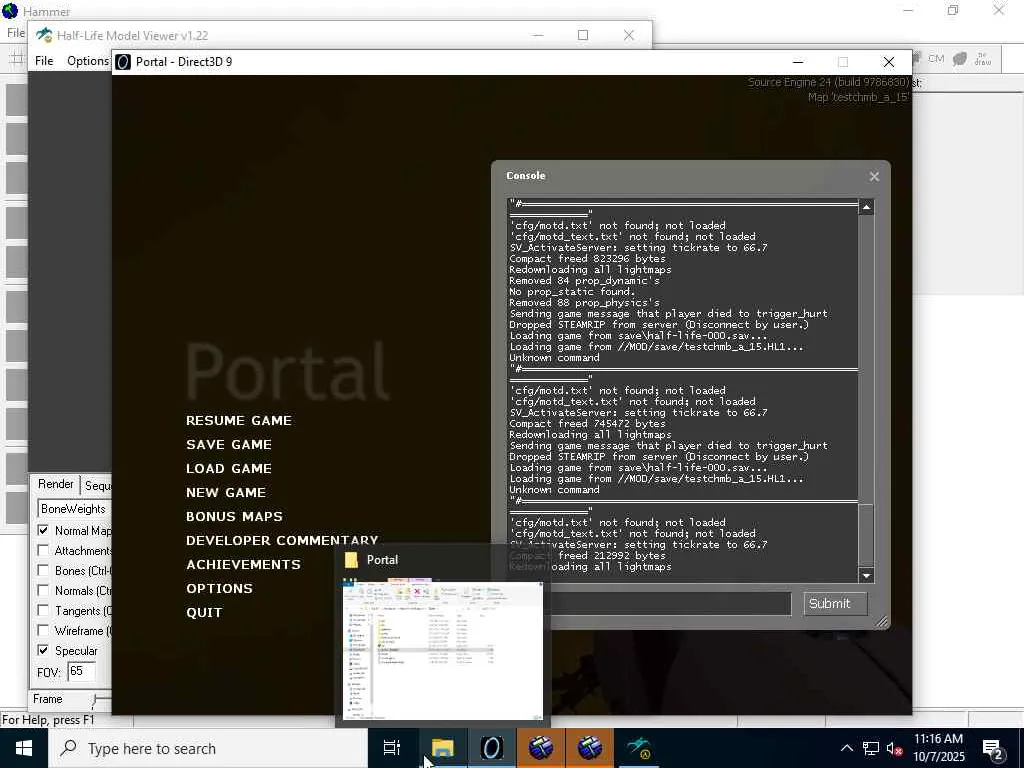This screenshot has height=768, width=1024.
Task: Open Options in Portal main menu
Action: point(219,588)
